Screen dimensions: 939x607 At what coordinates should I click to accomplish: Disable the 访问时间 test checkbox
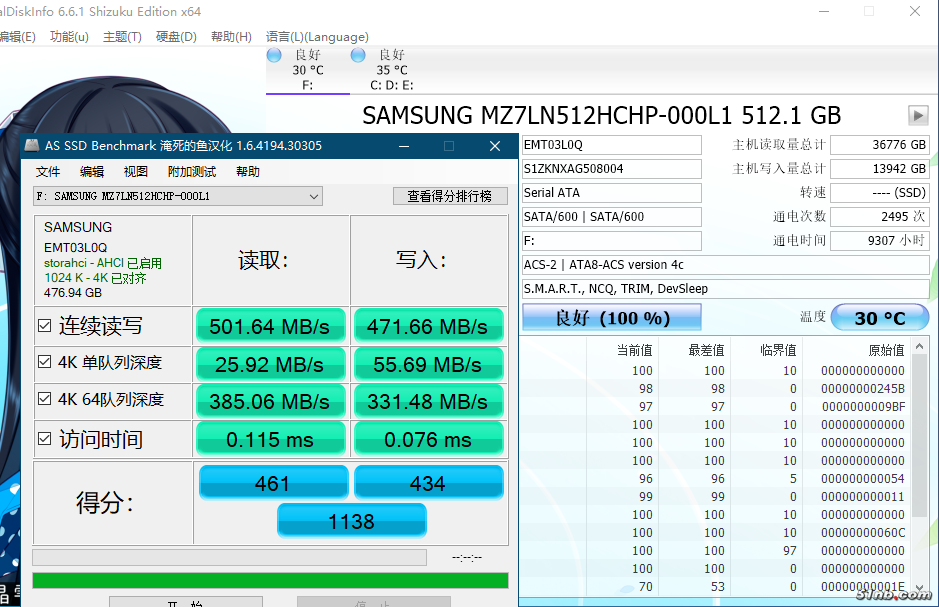pyautogui.click(x=45, y=438)
